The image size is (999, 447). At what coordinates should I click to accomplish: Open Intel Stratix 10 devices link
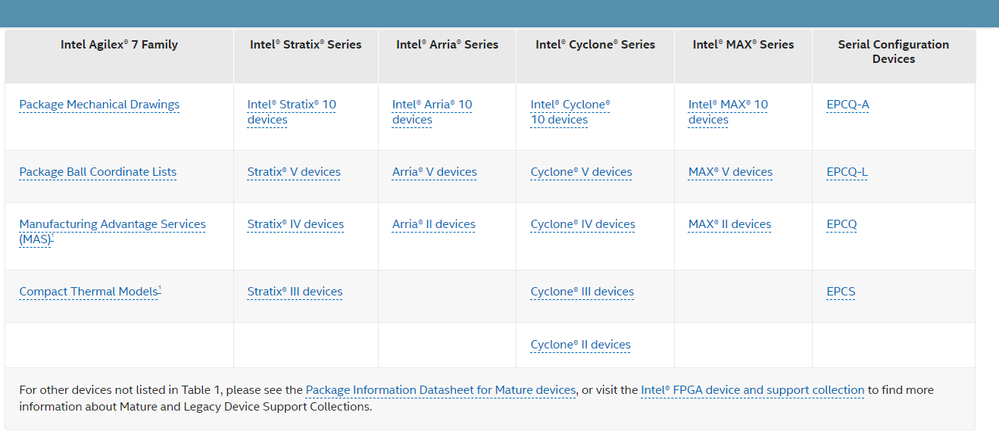291,105
